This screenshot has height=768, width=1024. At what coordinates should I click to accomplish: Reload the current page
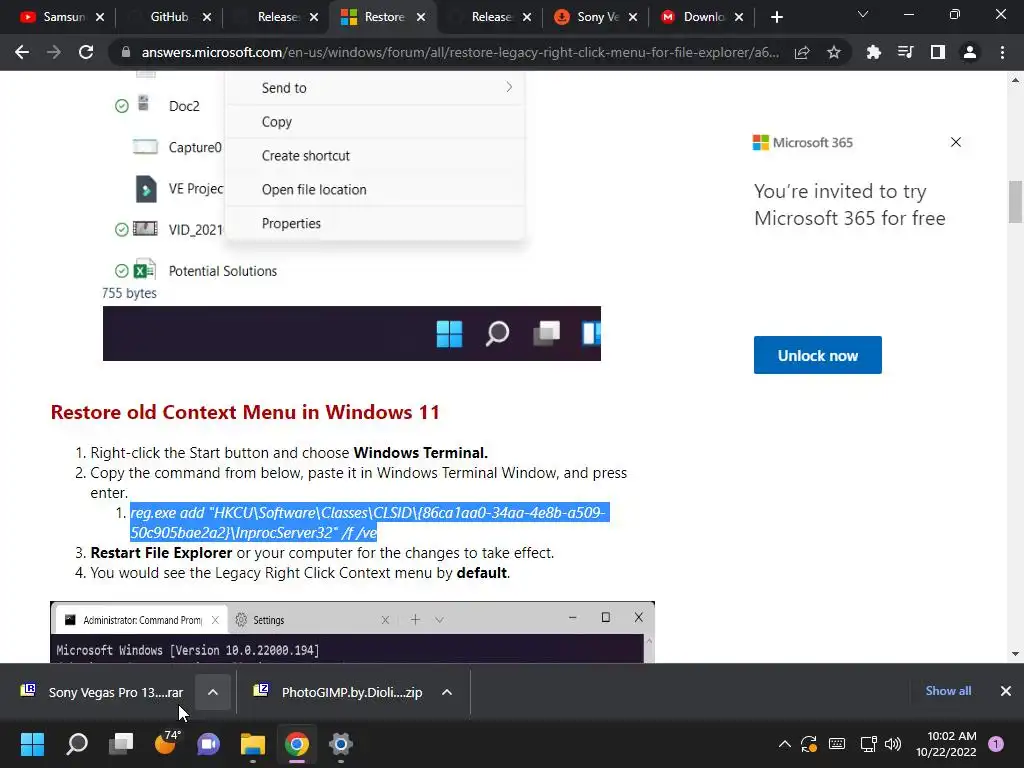86,52
